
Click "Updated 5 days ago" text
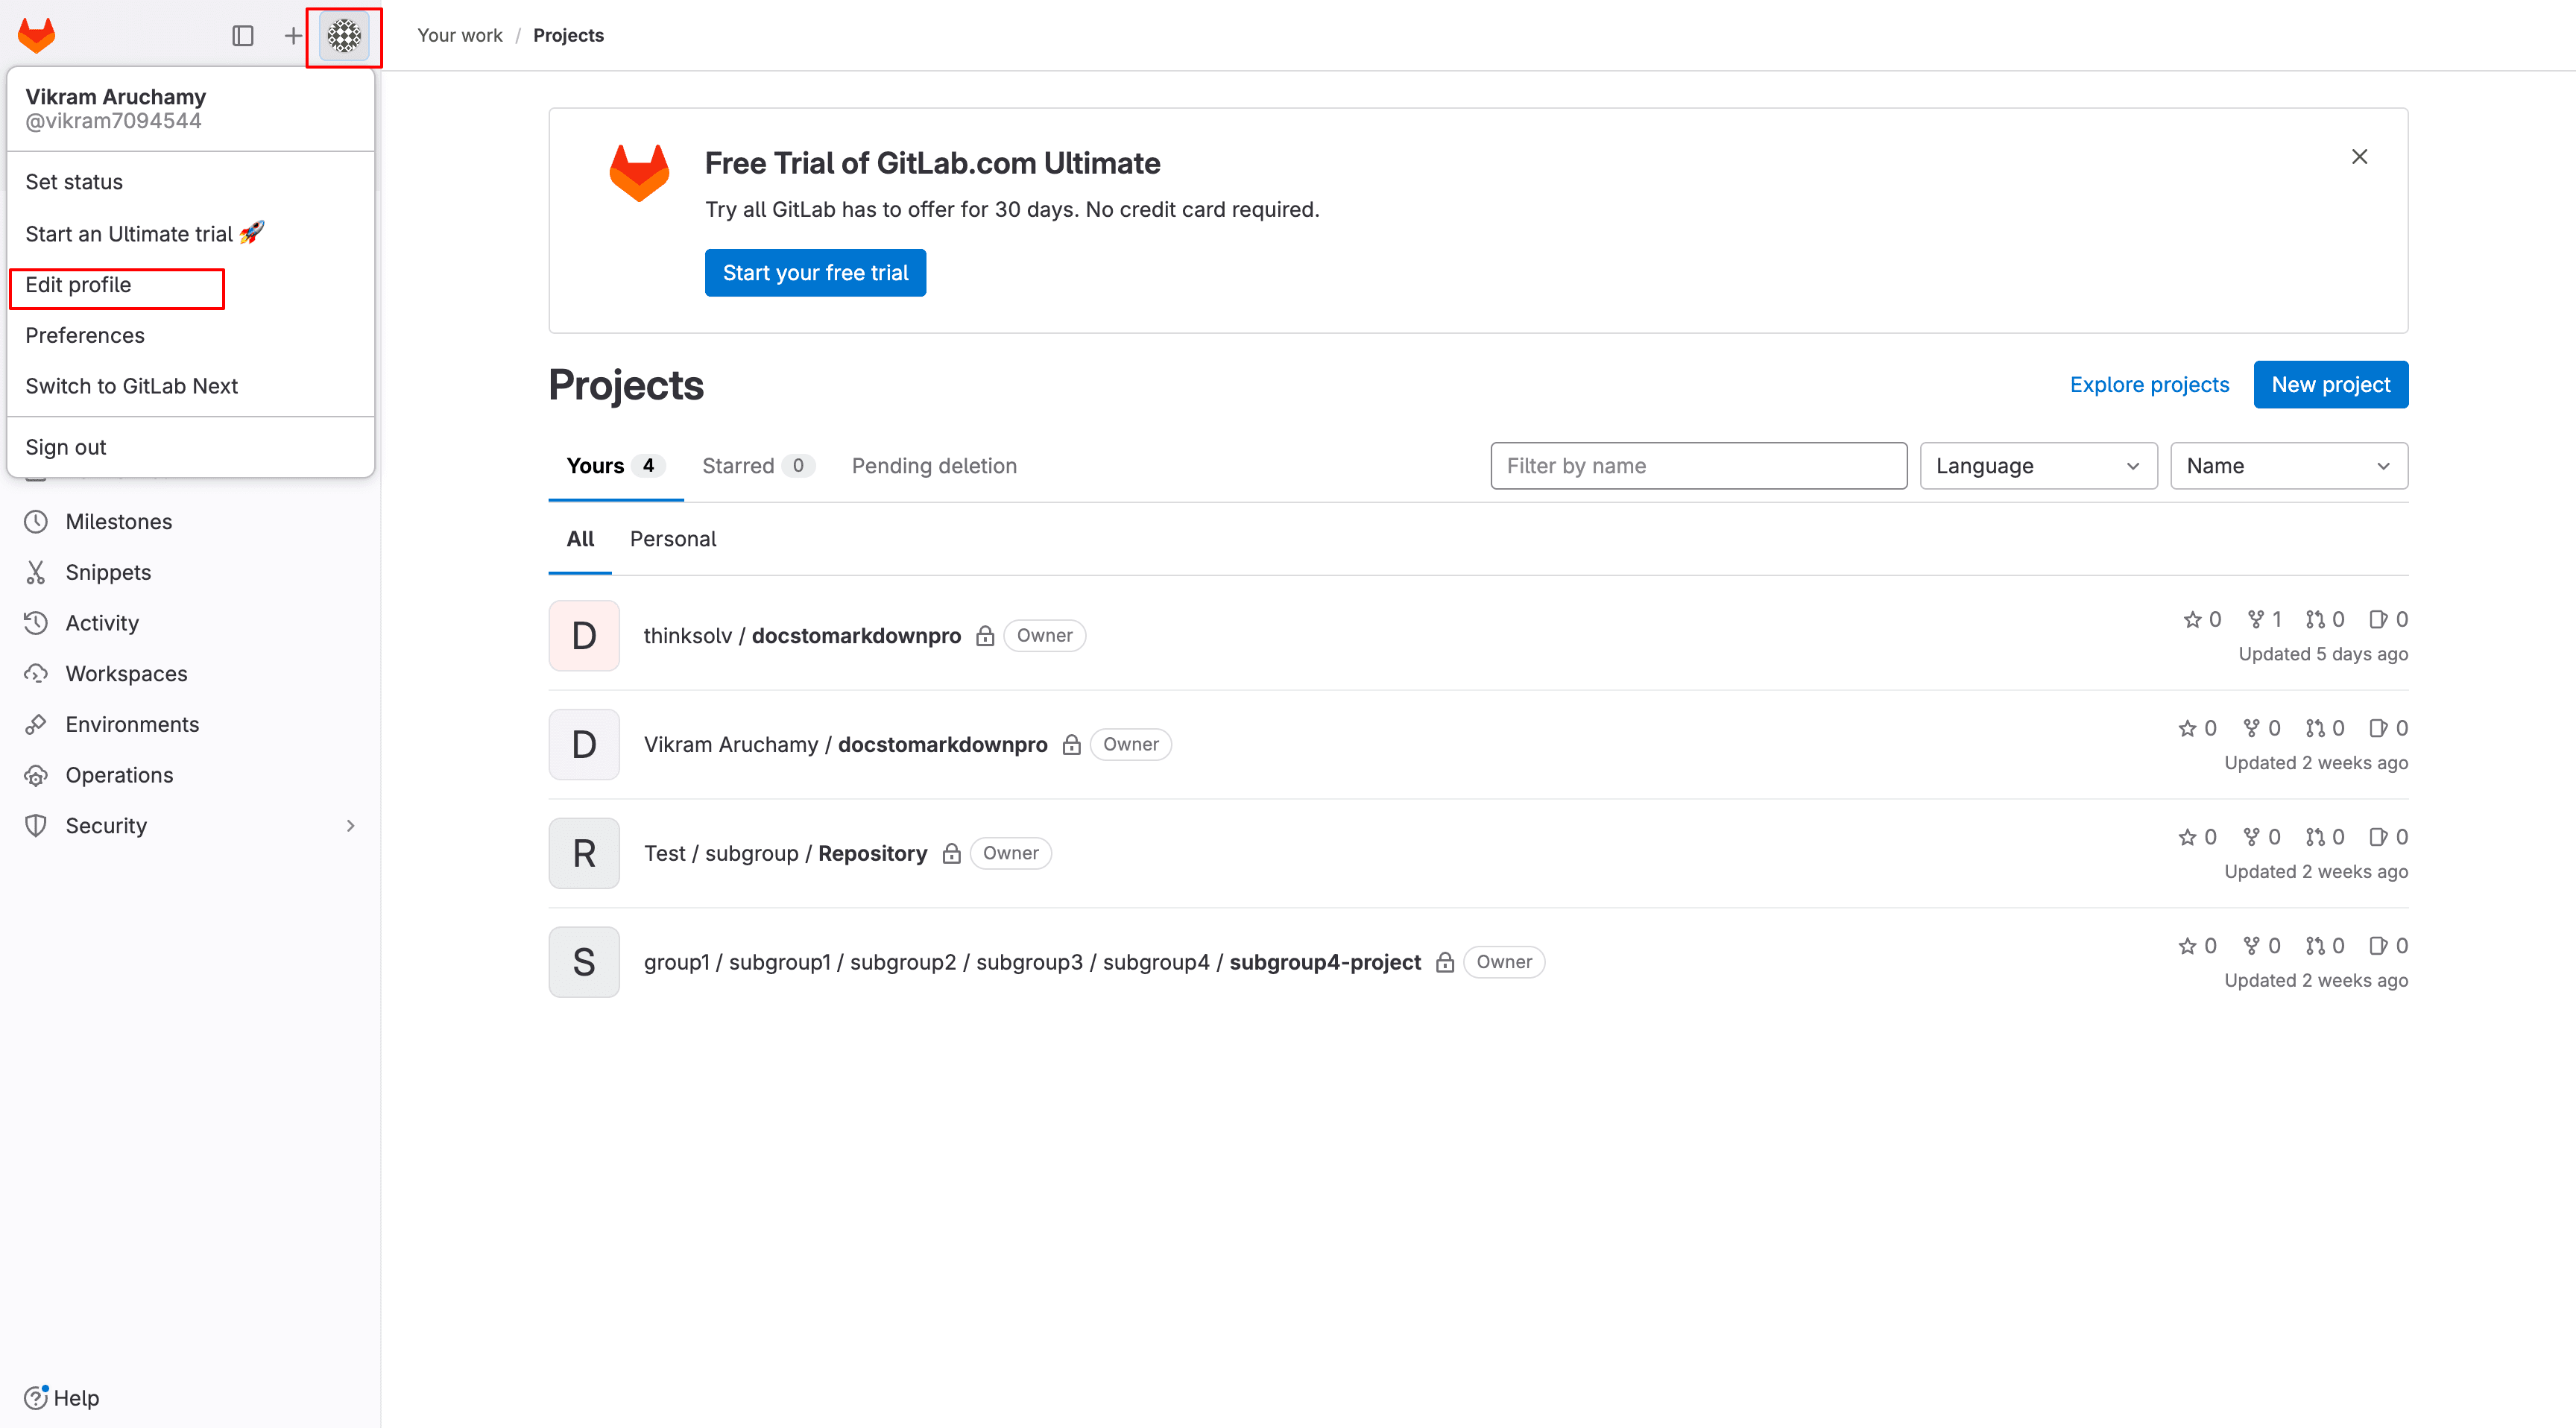(2322, 654)
